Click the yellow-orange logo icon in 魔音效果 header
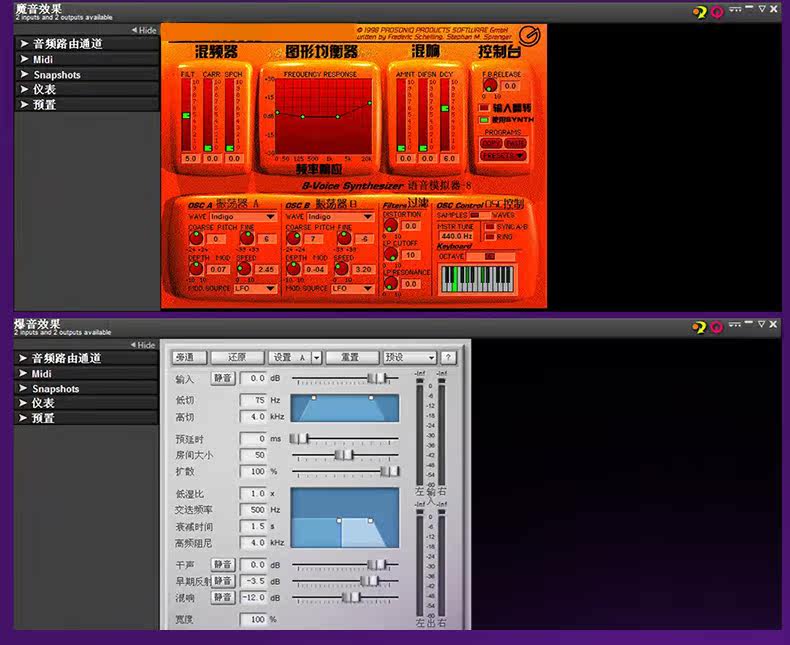790x645 pixels. tap(699, 12)
